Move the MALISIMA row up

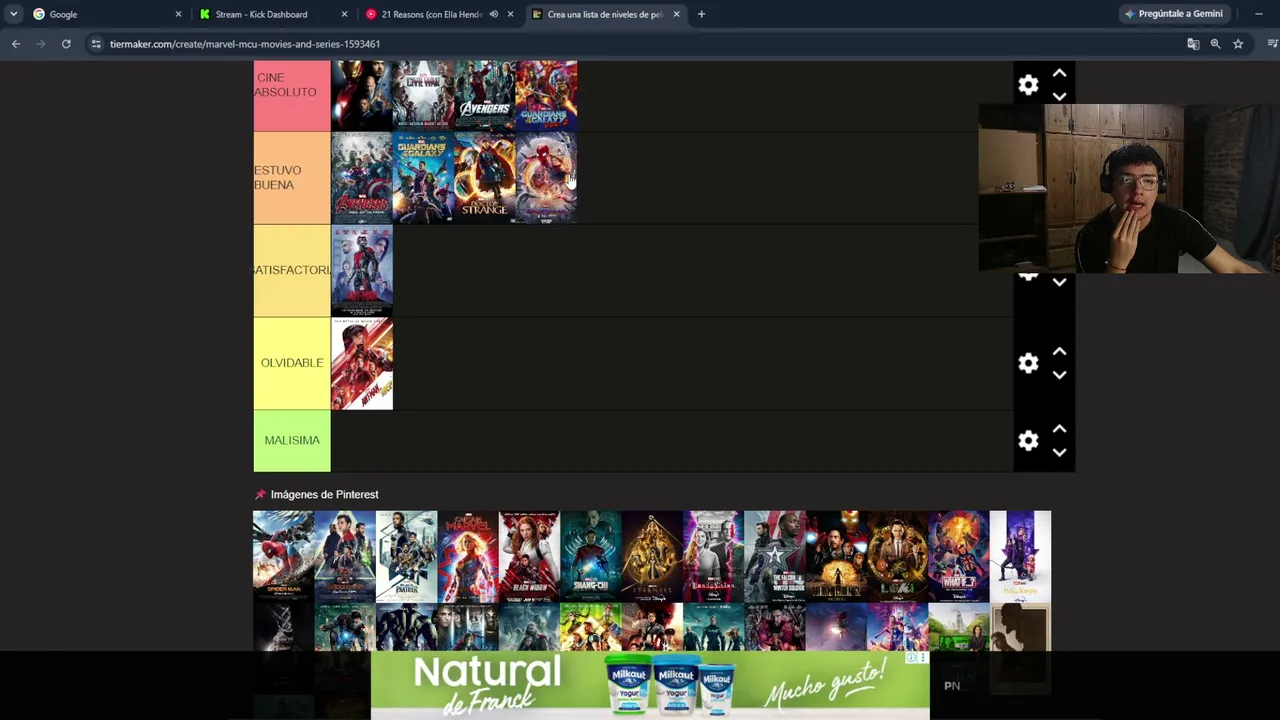click(x=1060, y=429)
